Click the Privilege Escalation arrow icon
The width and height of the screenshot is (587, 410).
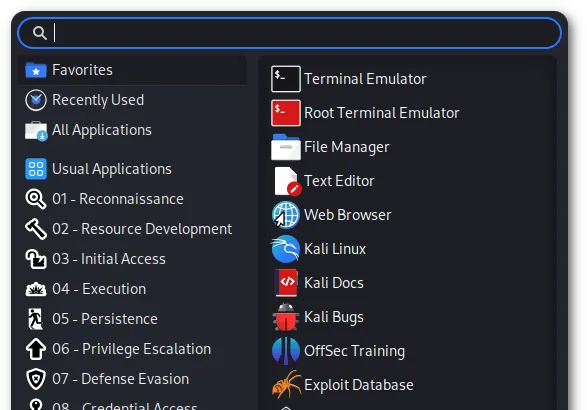click(36, 349)
